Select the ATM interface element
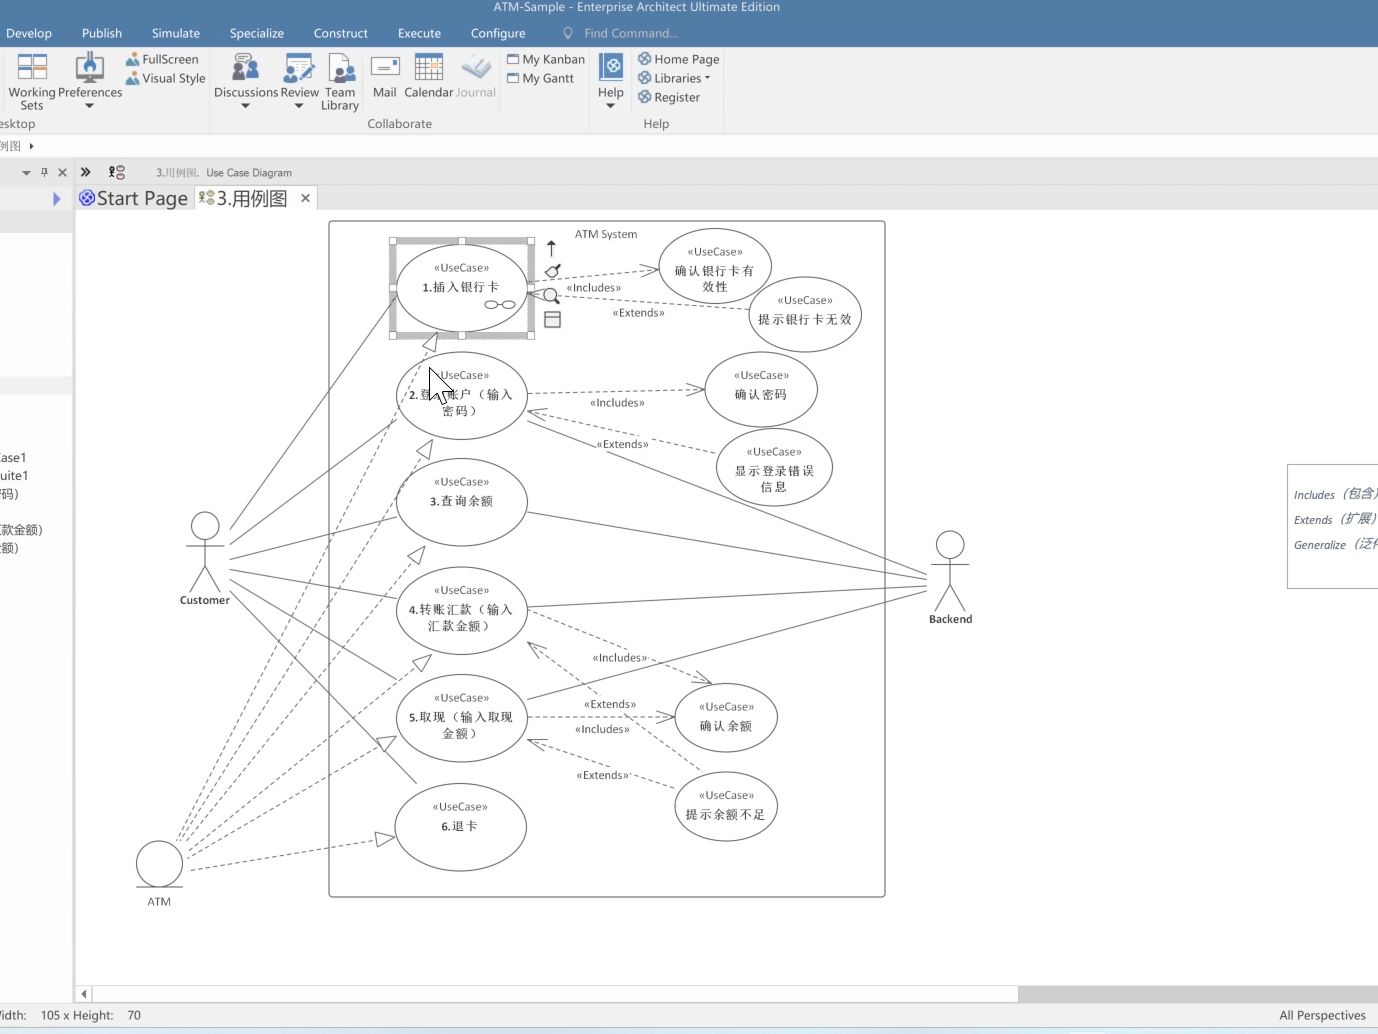This screenshot has height=1034, width=1378. click(159, 872)
